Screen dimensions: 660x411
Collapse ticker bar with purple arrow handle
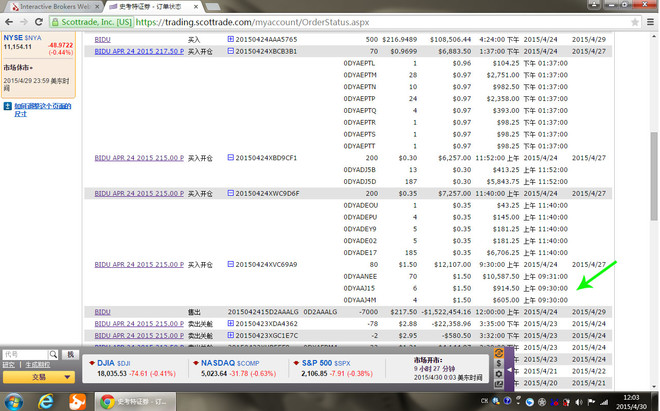point(509,369)
